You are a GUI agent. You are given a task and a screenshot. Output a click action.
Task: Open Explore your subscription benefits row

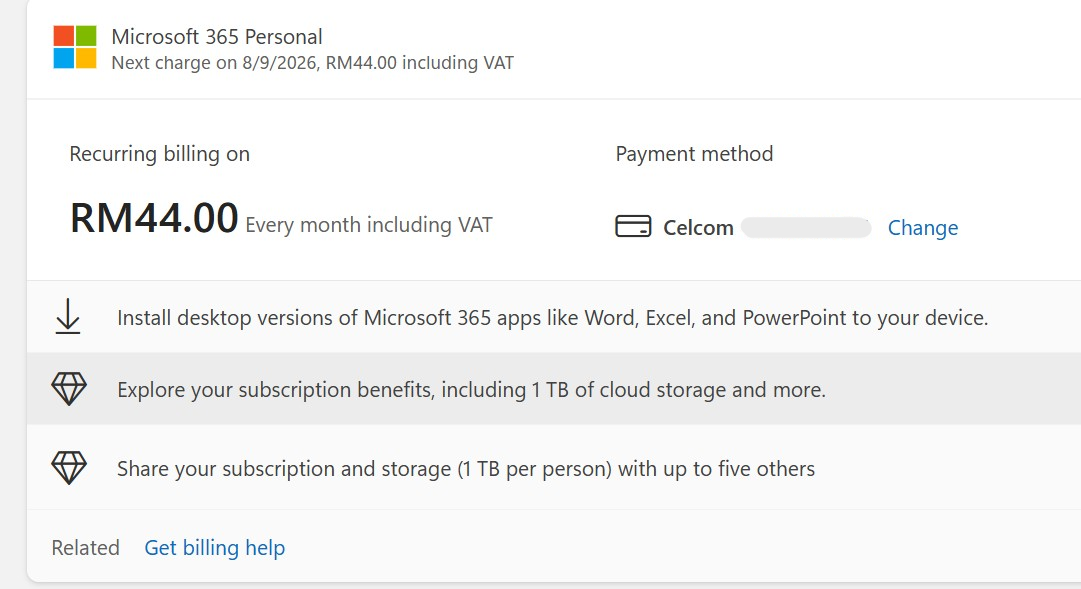pyautogui.click(x=554, y=389)
